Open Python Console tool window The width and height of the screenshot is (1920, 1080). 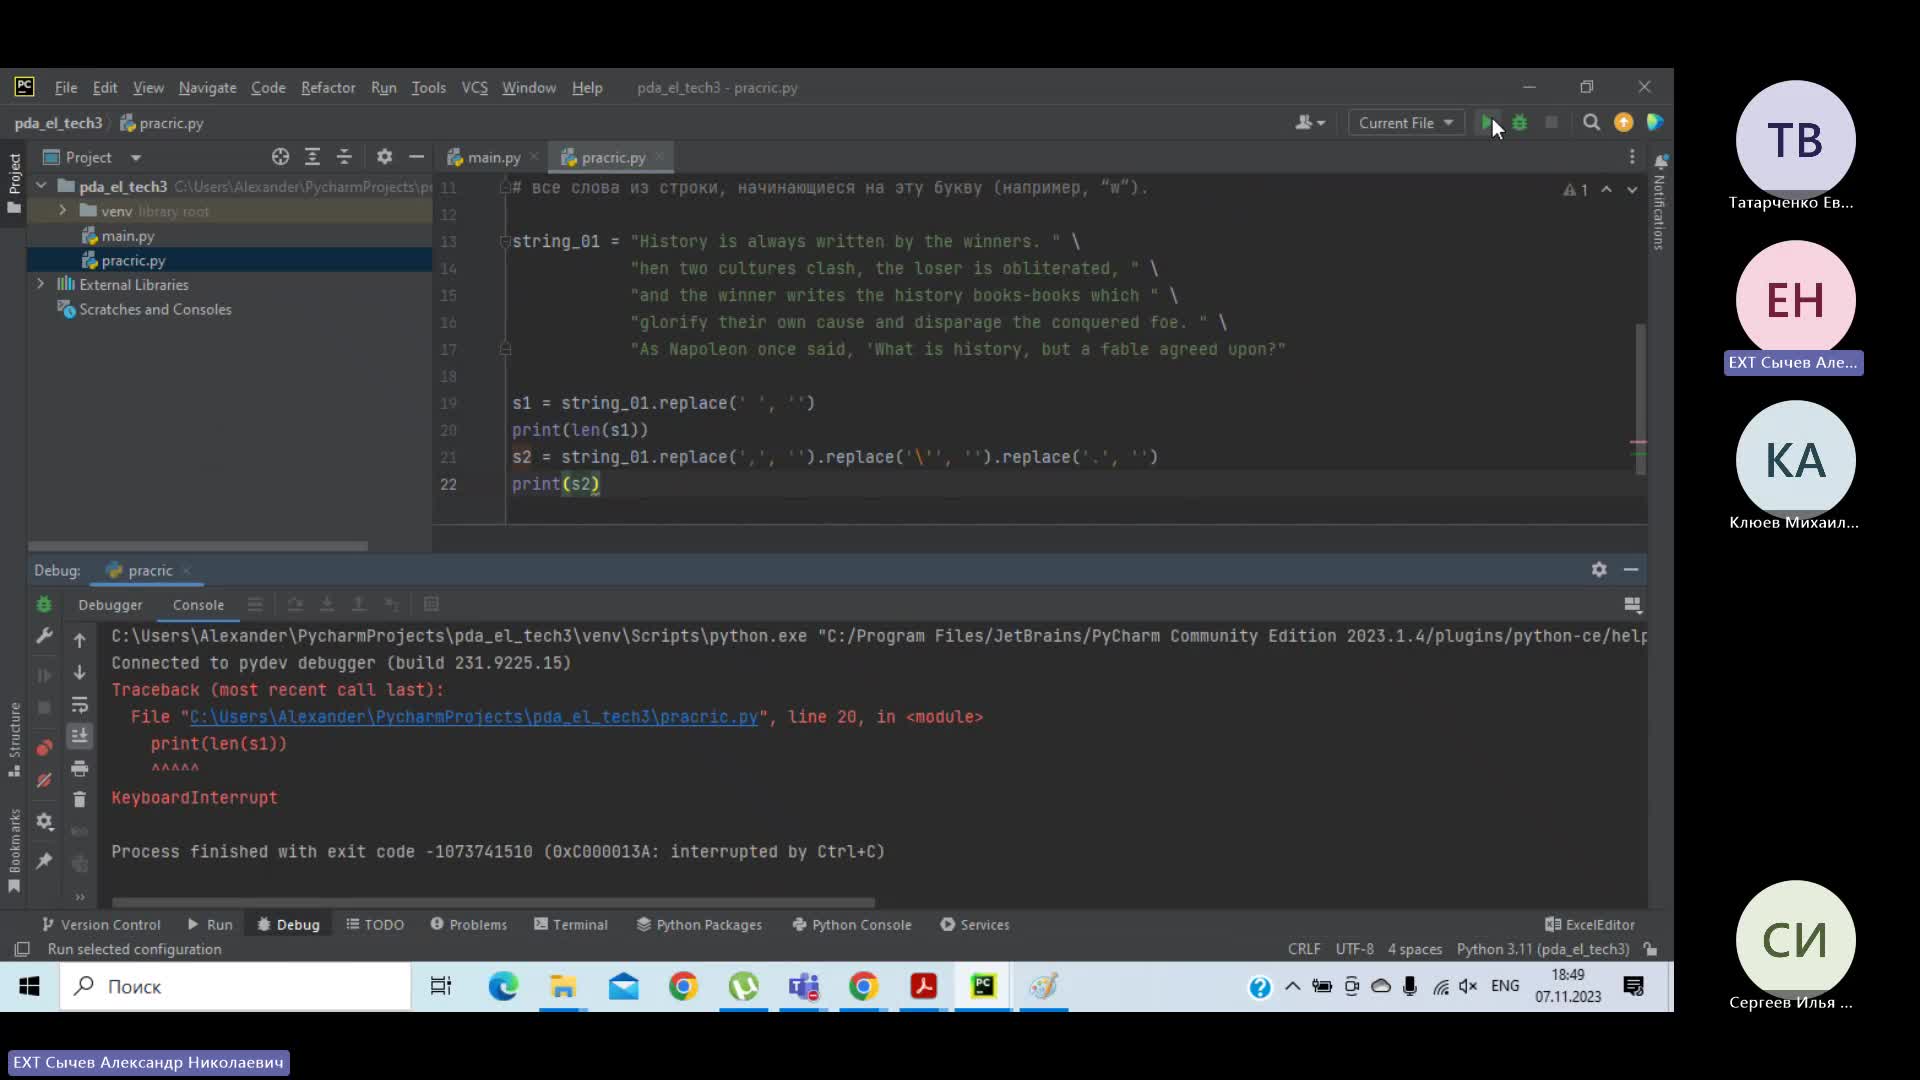[852, 925]
